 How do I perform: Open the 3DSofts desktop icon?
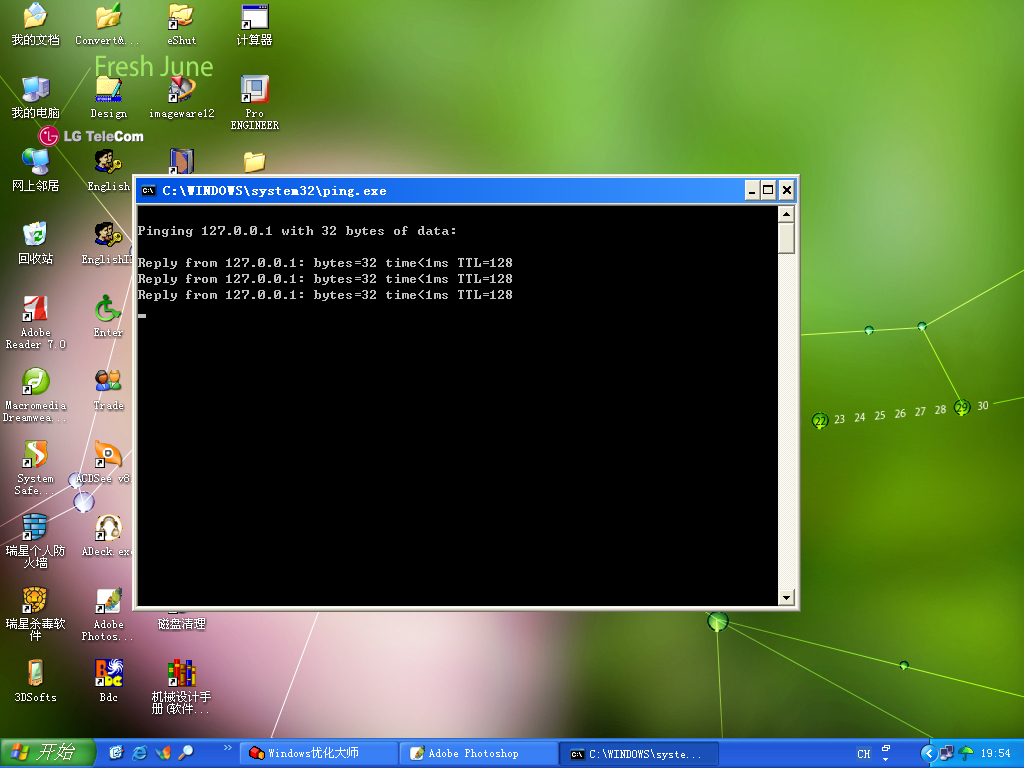[35, 673]
